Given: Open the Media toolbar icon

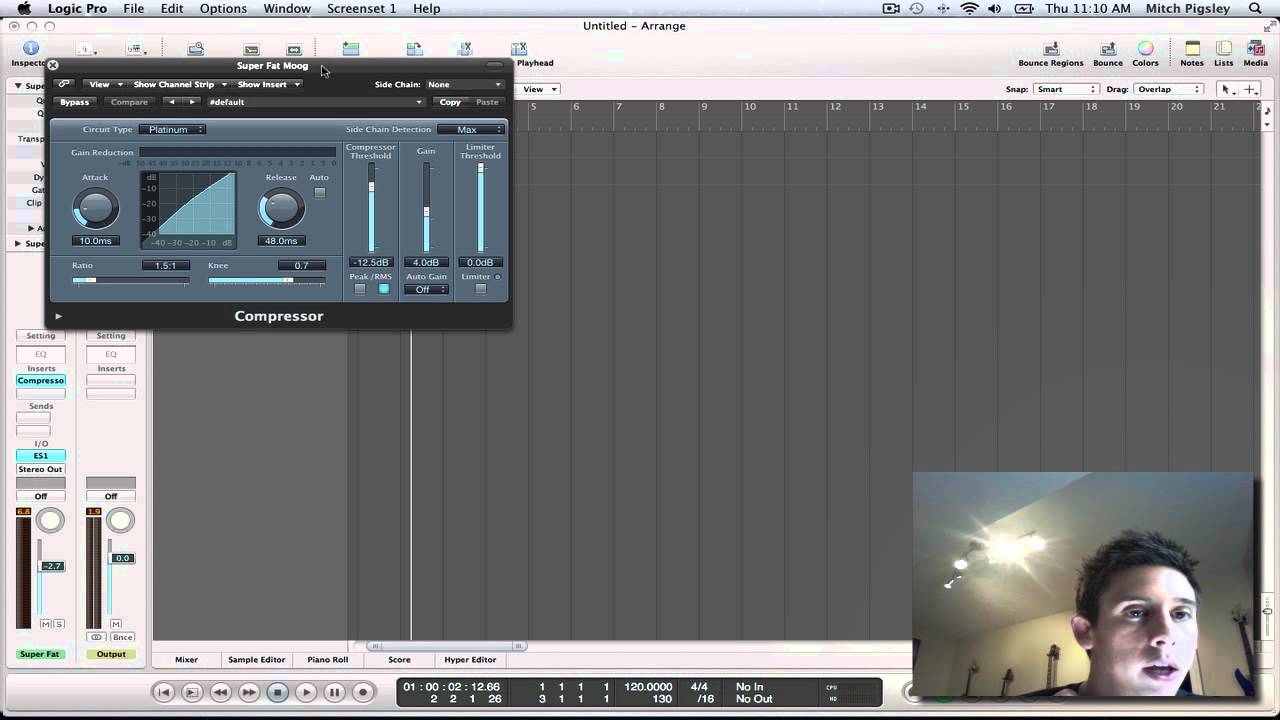Looking at the screenshot, I should (1255, 48).
